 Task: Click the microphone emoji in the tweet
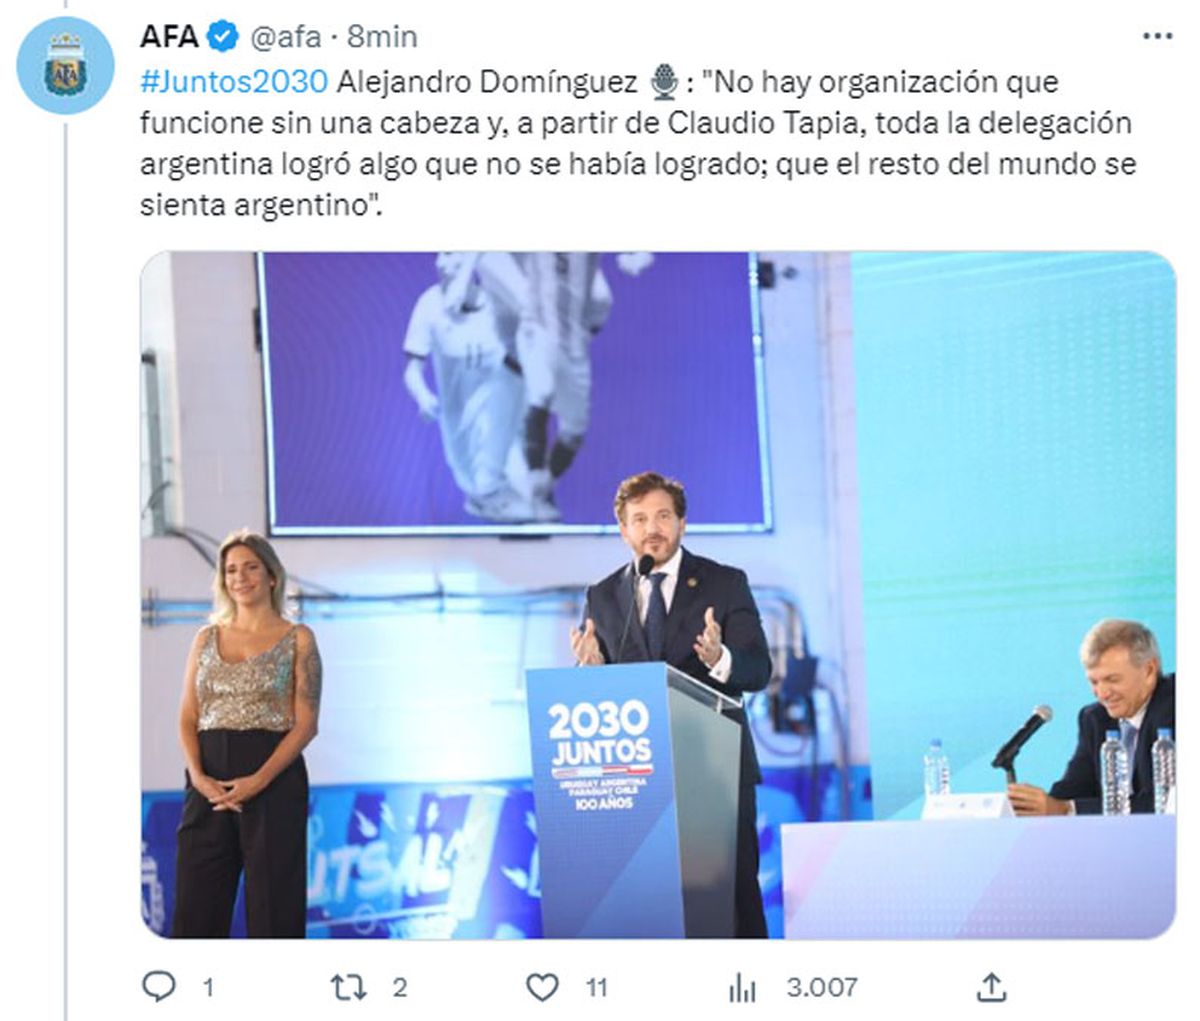pos(664,81)
